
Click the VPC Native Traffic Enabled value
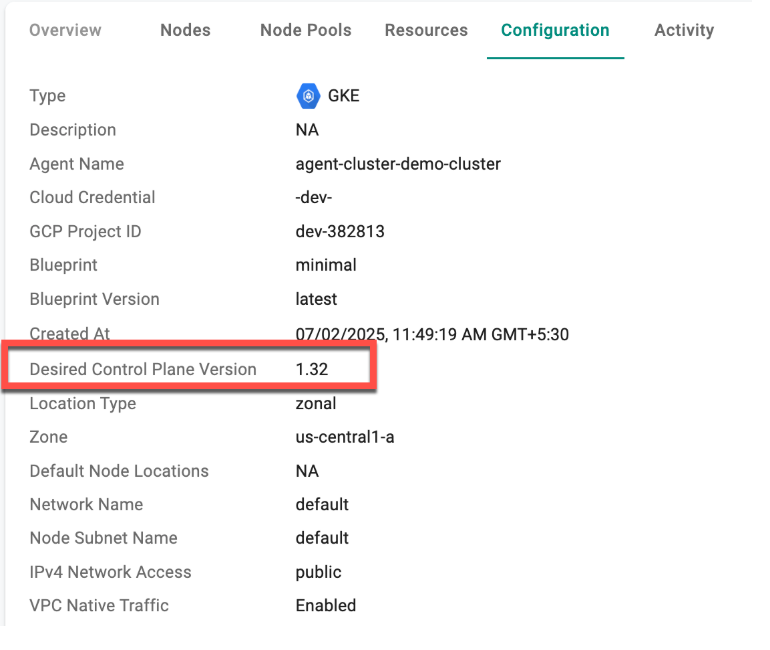(x=326, y=605)
